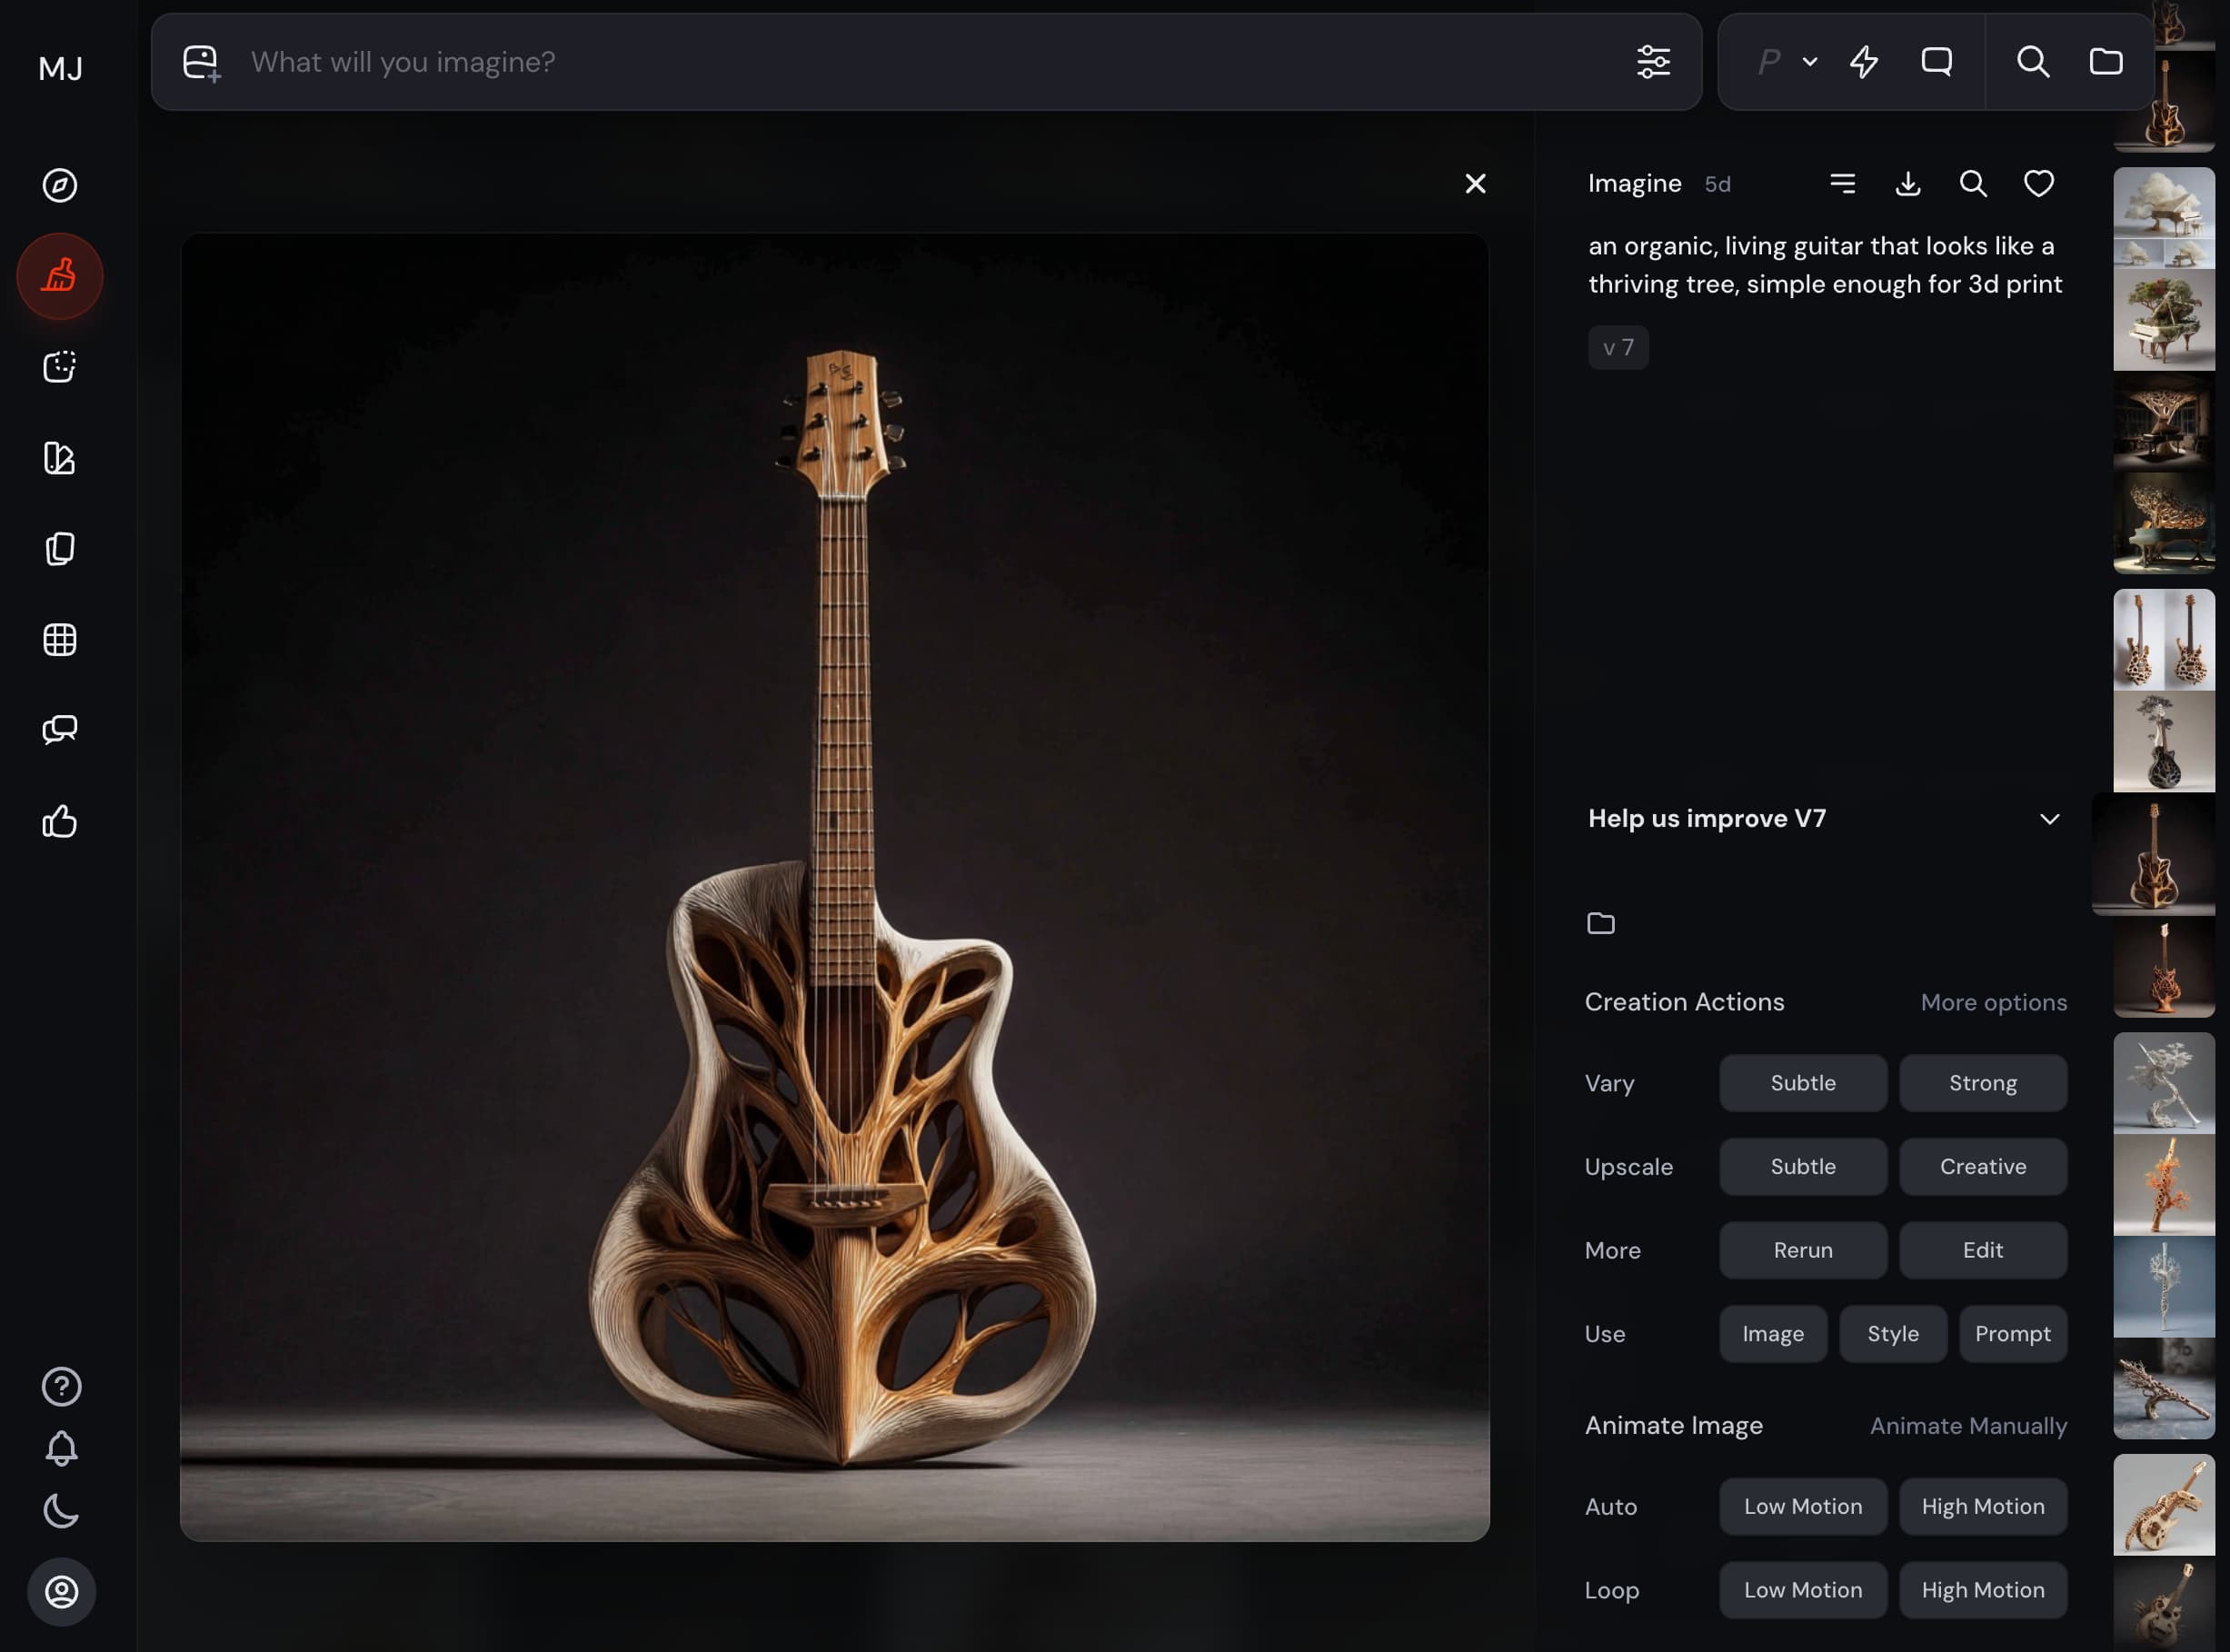Open the grid view icon in sidebar
Viewport: 2230px width, 1652px height.
coord(60,640)
